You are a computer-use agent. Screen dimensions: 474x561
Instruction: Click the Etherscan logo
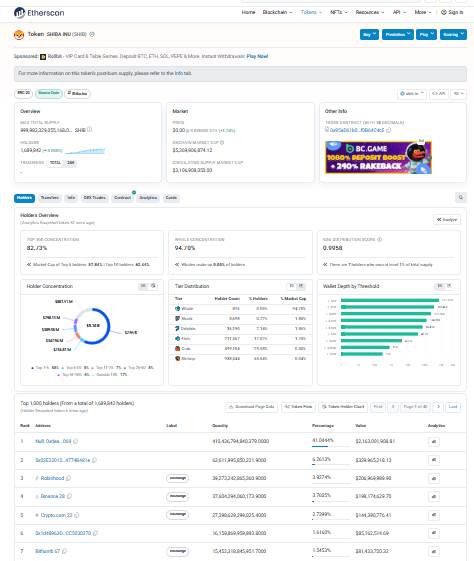[39, 13]
